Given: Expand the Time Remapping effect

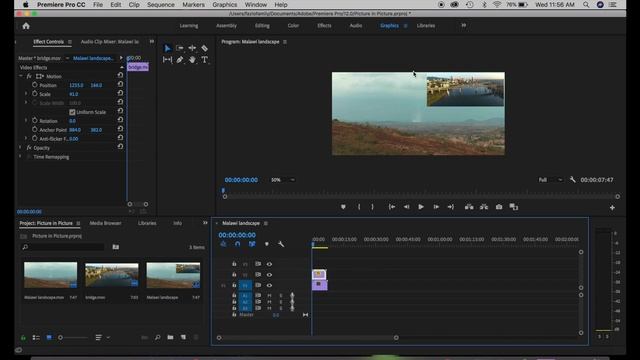Looking at the screenshot, I should 20,157.
